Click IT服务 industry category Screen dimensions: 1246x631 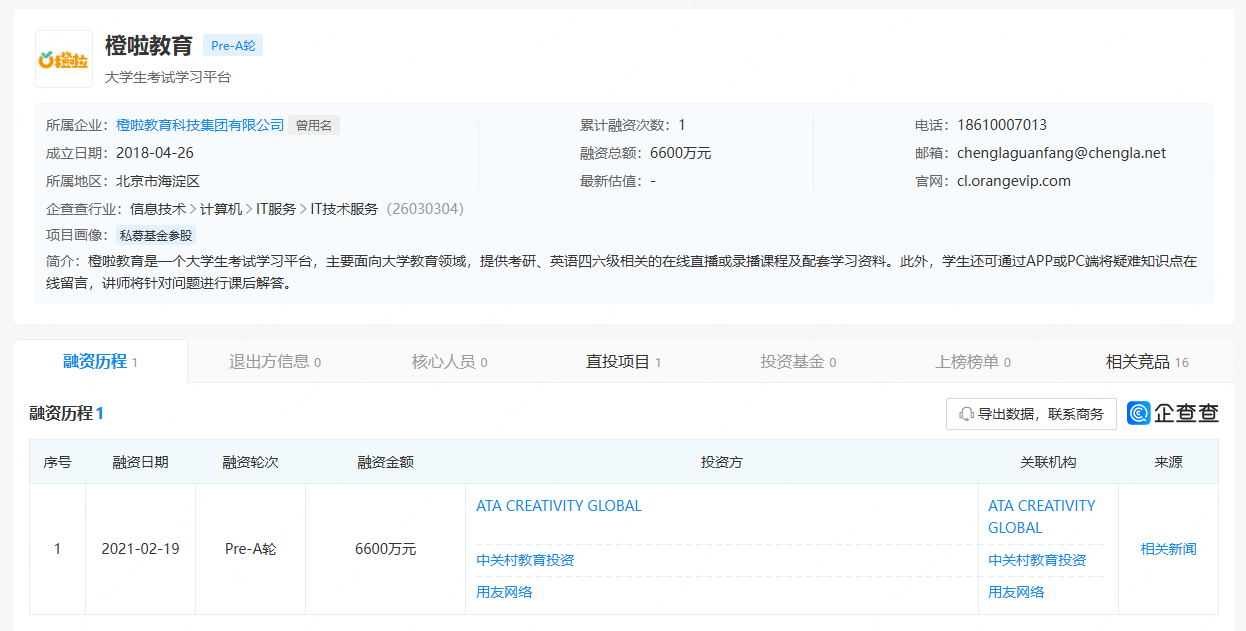click(x=276, y=209)
